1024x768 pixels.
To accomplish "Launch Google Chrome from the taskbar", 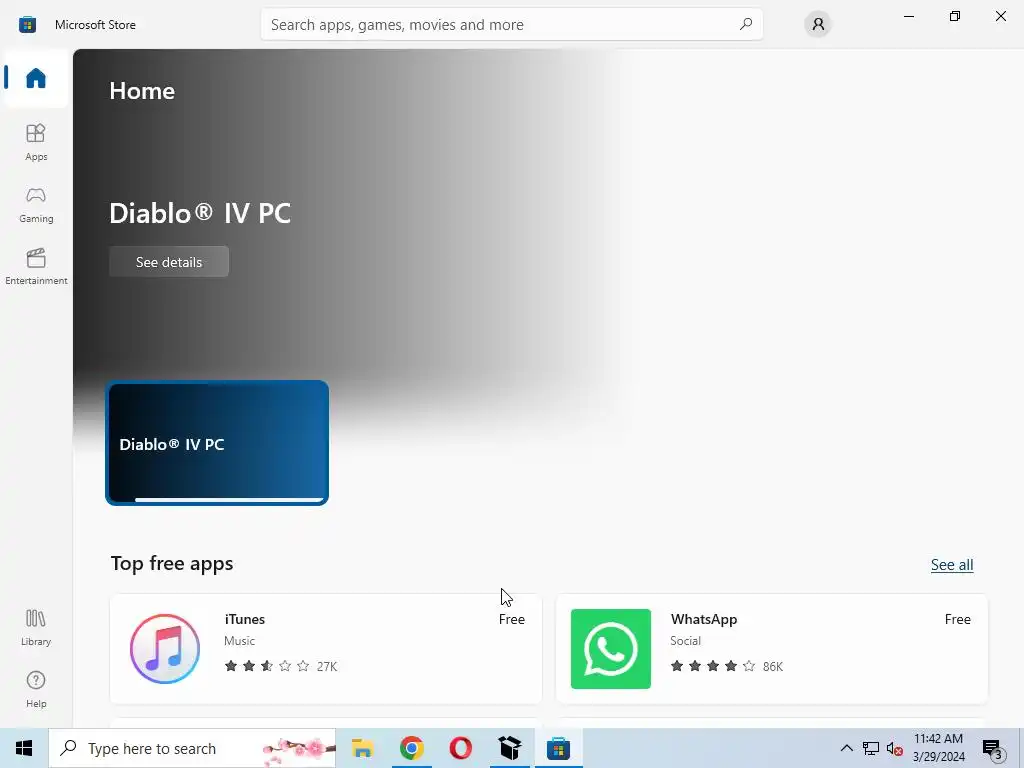I will (411, 748).
